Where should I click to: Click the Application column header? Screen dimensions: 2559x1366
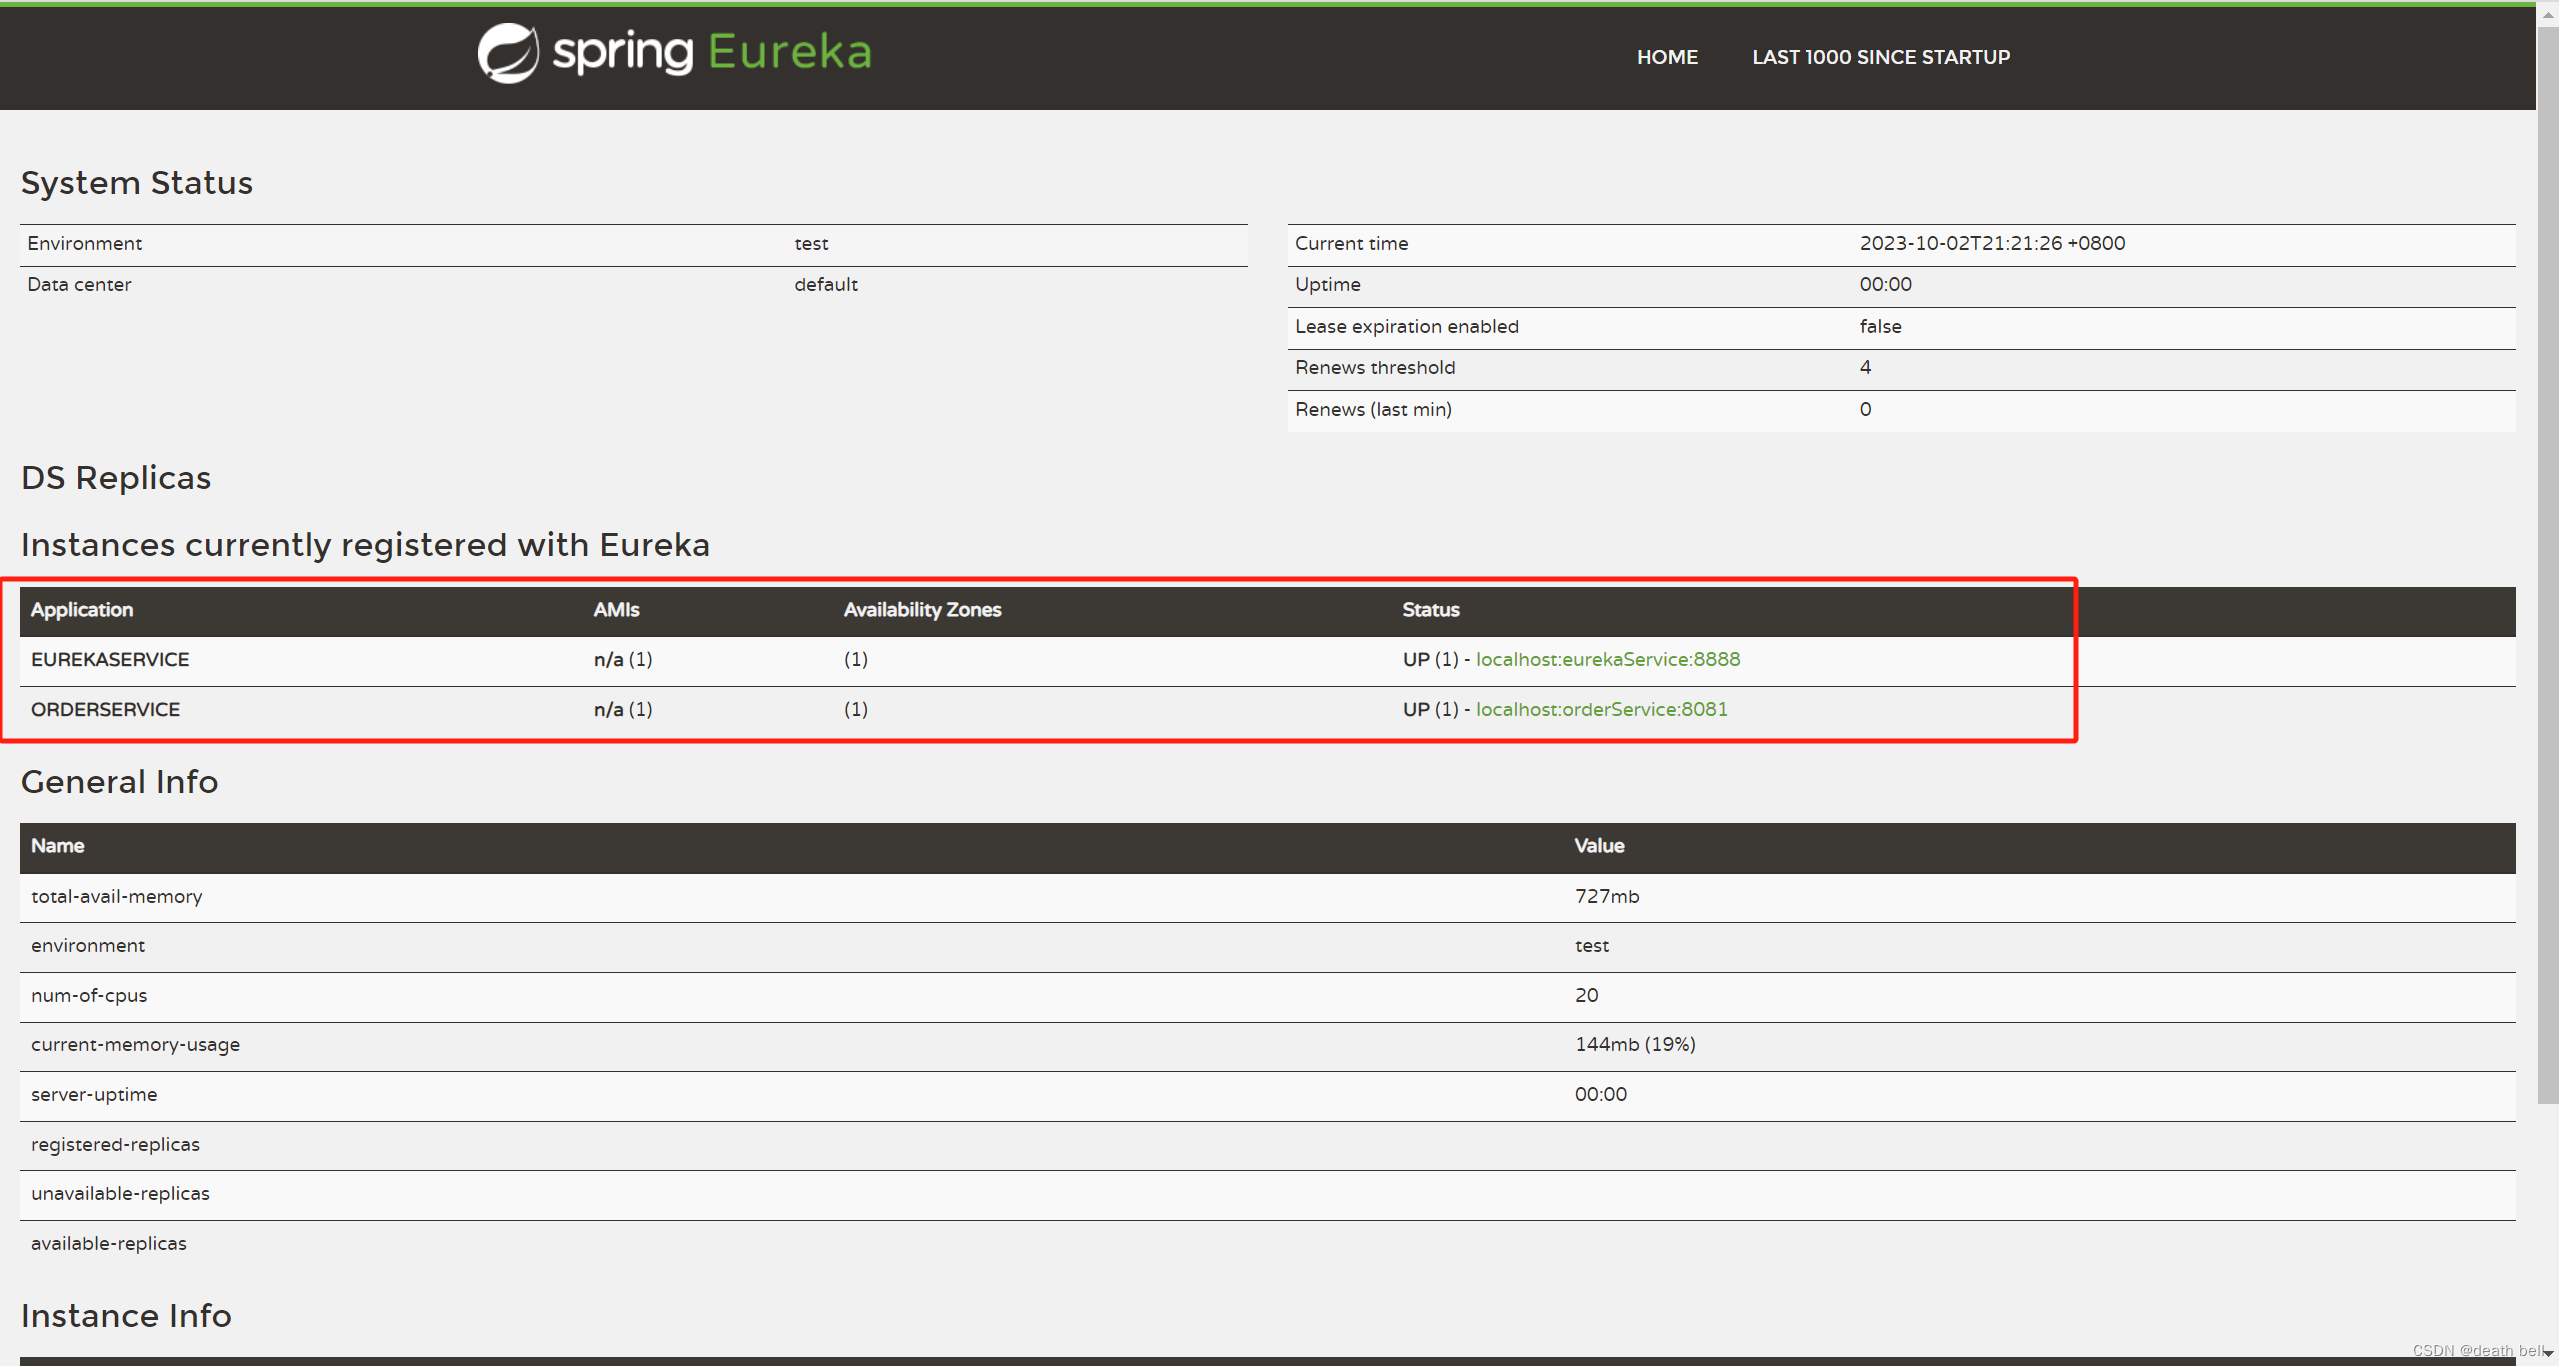82,610
